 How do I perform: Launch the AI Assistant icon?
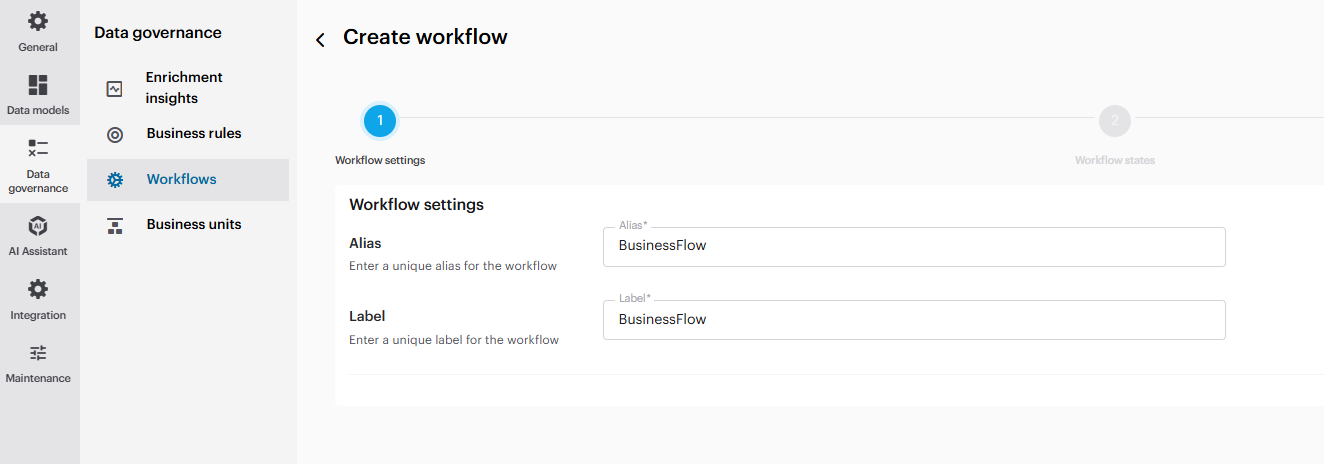(x=38, y=226)
